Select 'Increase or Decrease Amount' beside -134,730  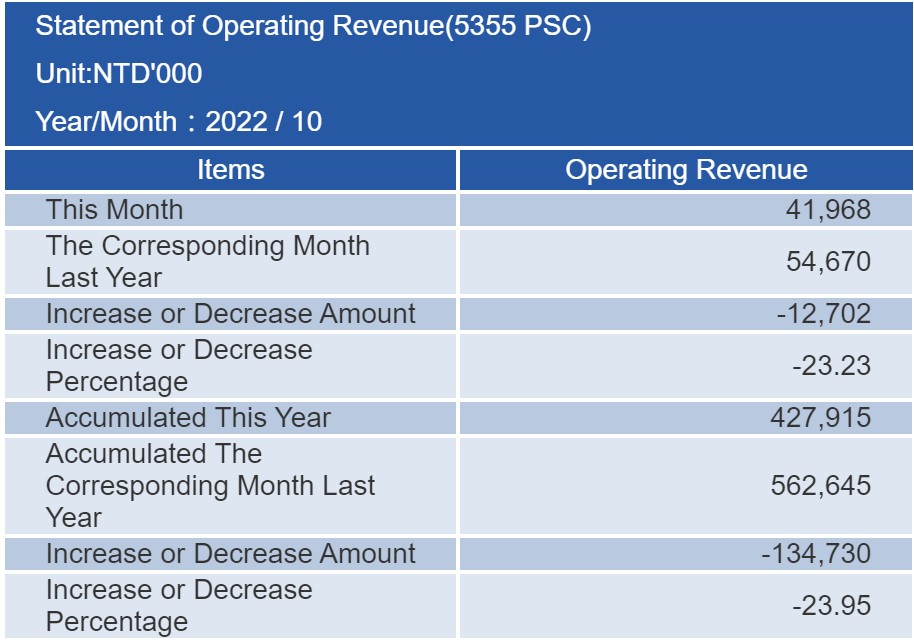pyautogui.click(x=230, y=554)
